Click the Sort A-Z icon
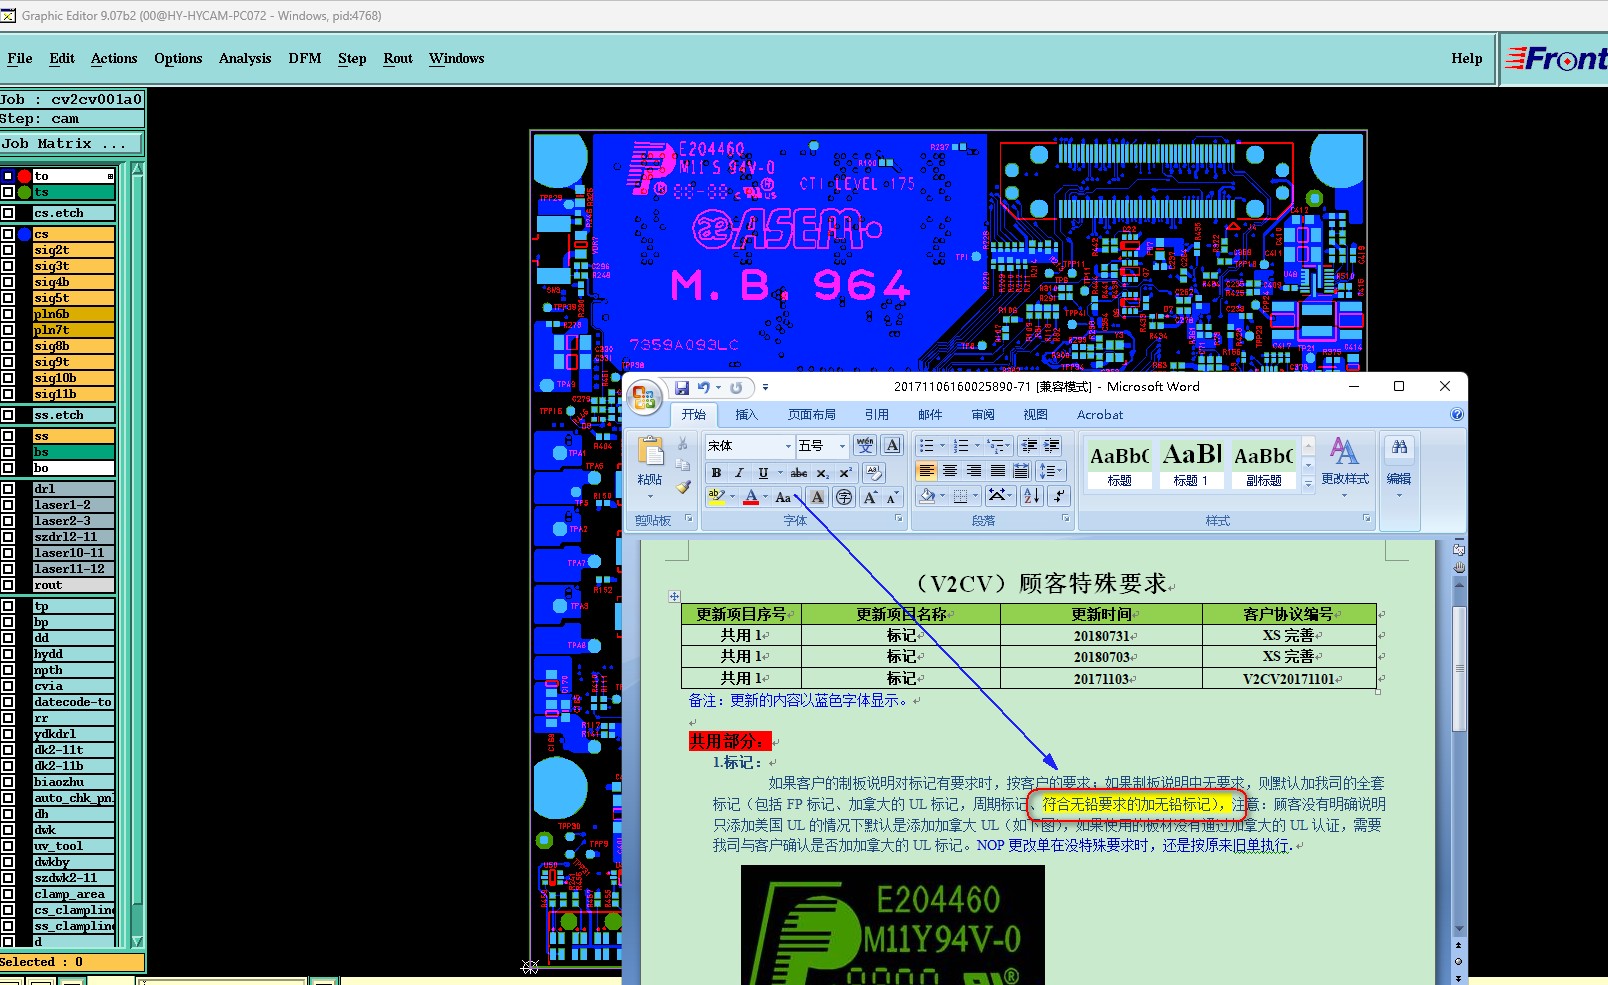1608x985 pixels. click(x=1032, y=495)
